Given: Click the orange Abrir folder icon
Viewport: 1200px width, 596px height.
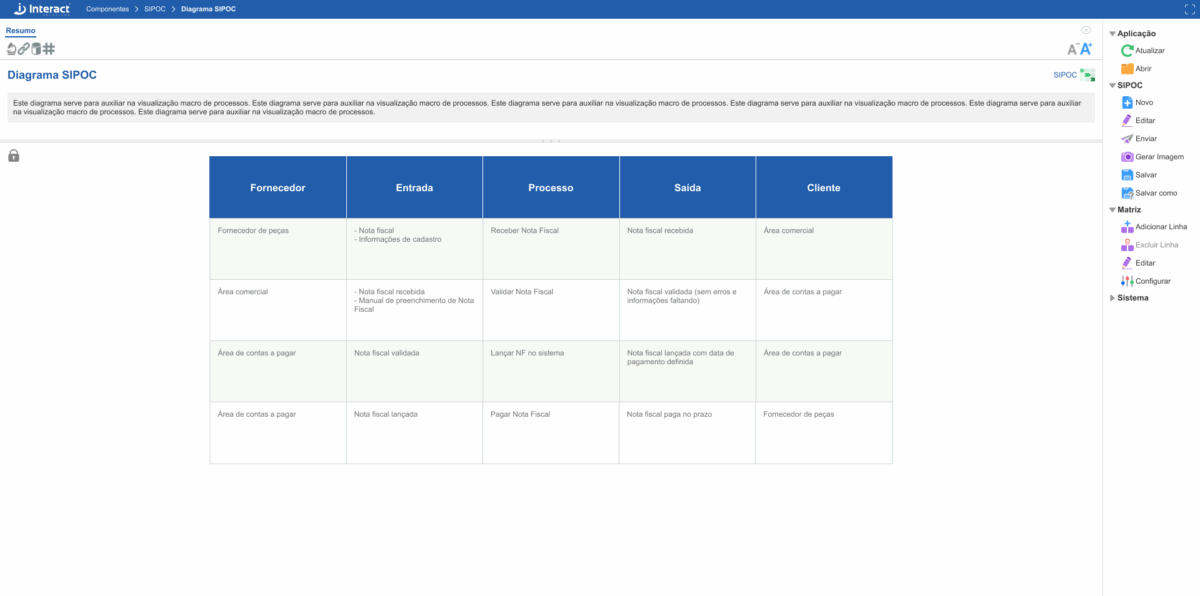Looking at the screenshot, I should coord(1127,68).
